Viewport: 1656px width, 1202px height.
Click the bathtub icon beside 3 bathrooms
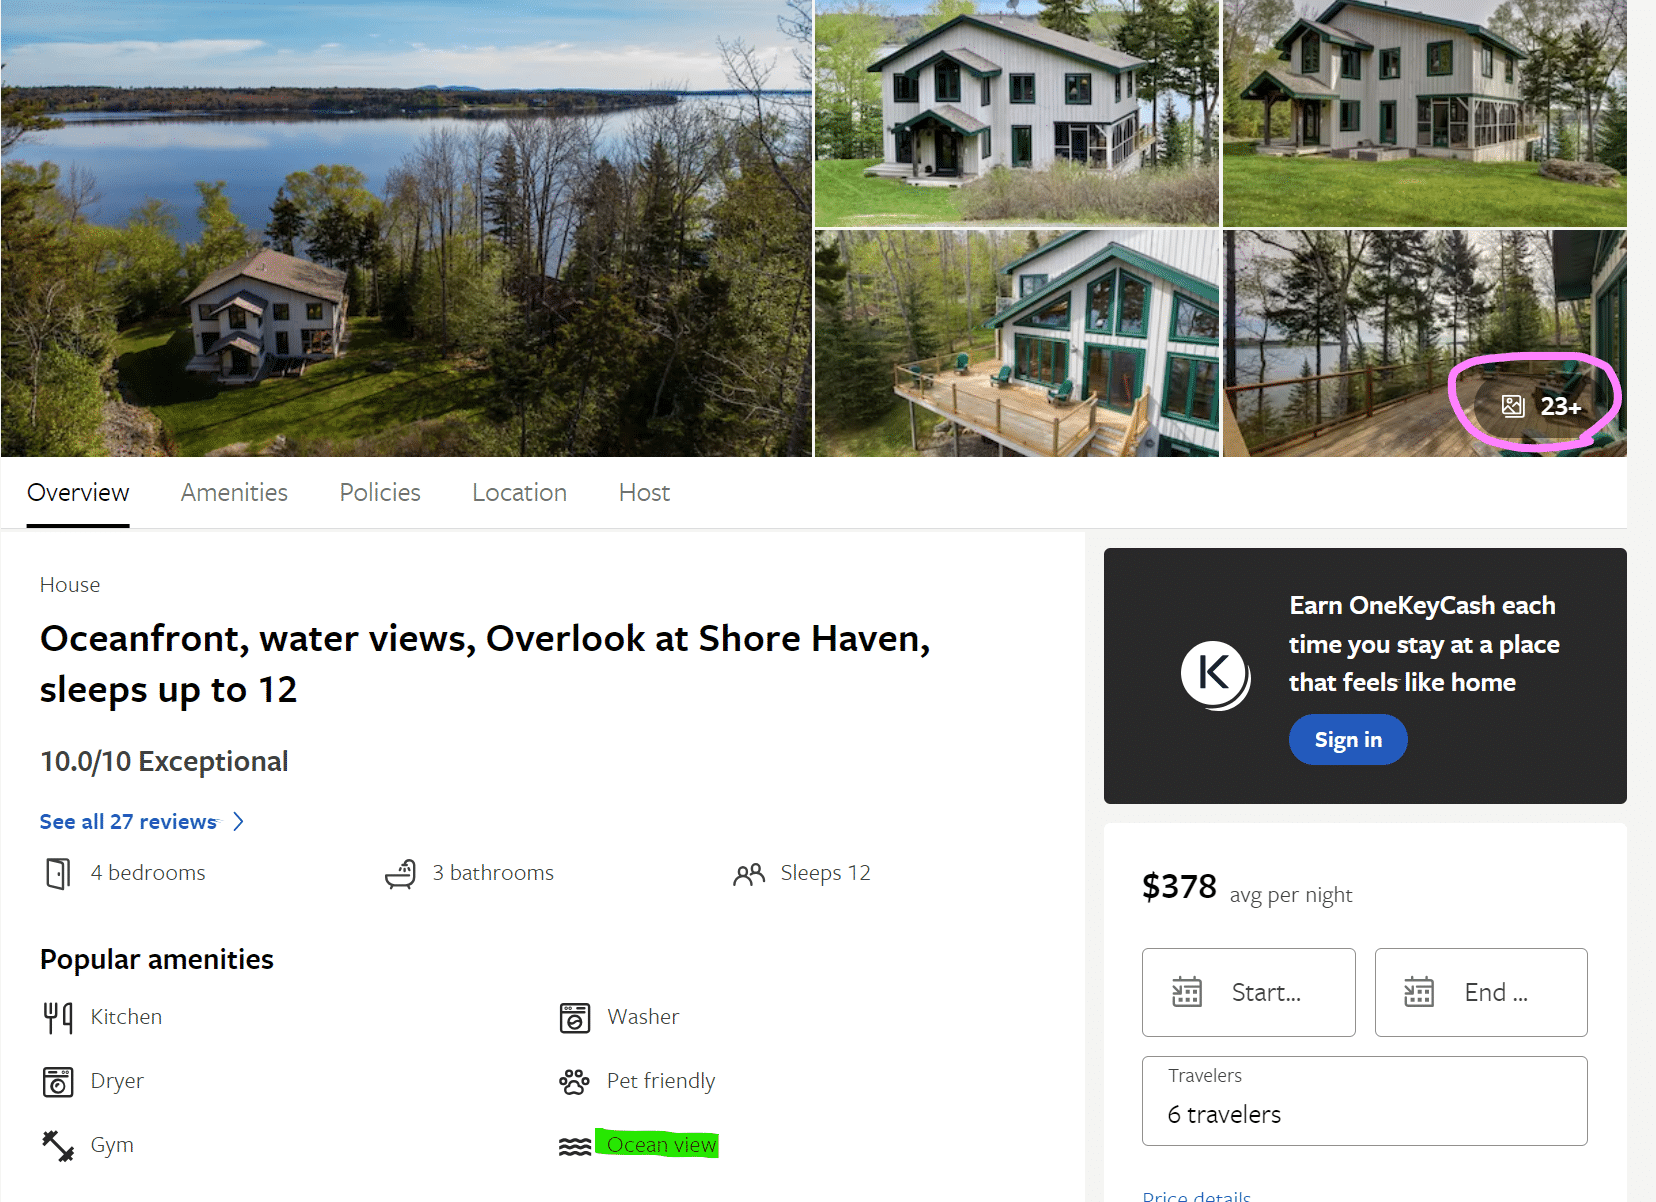point(400,873)
